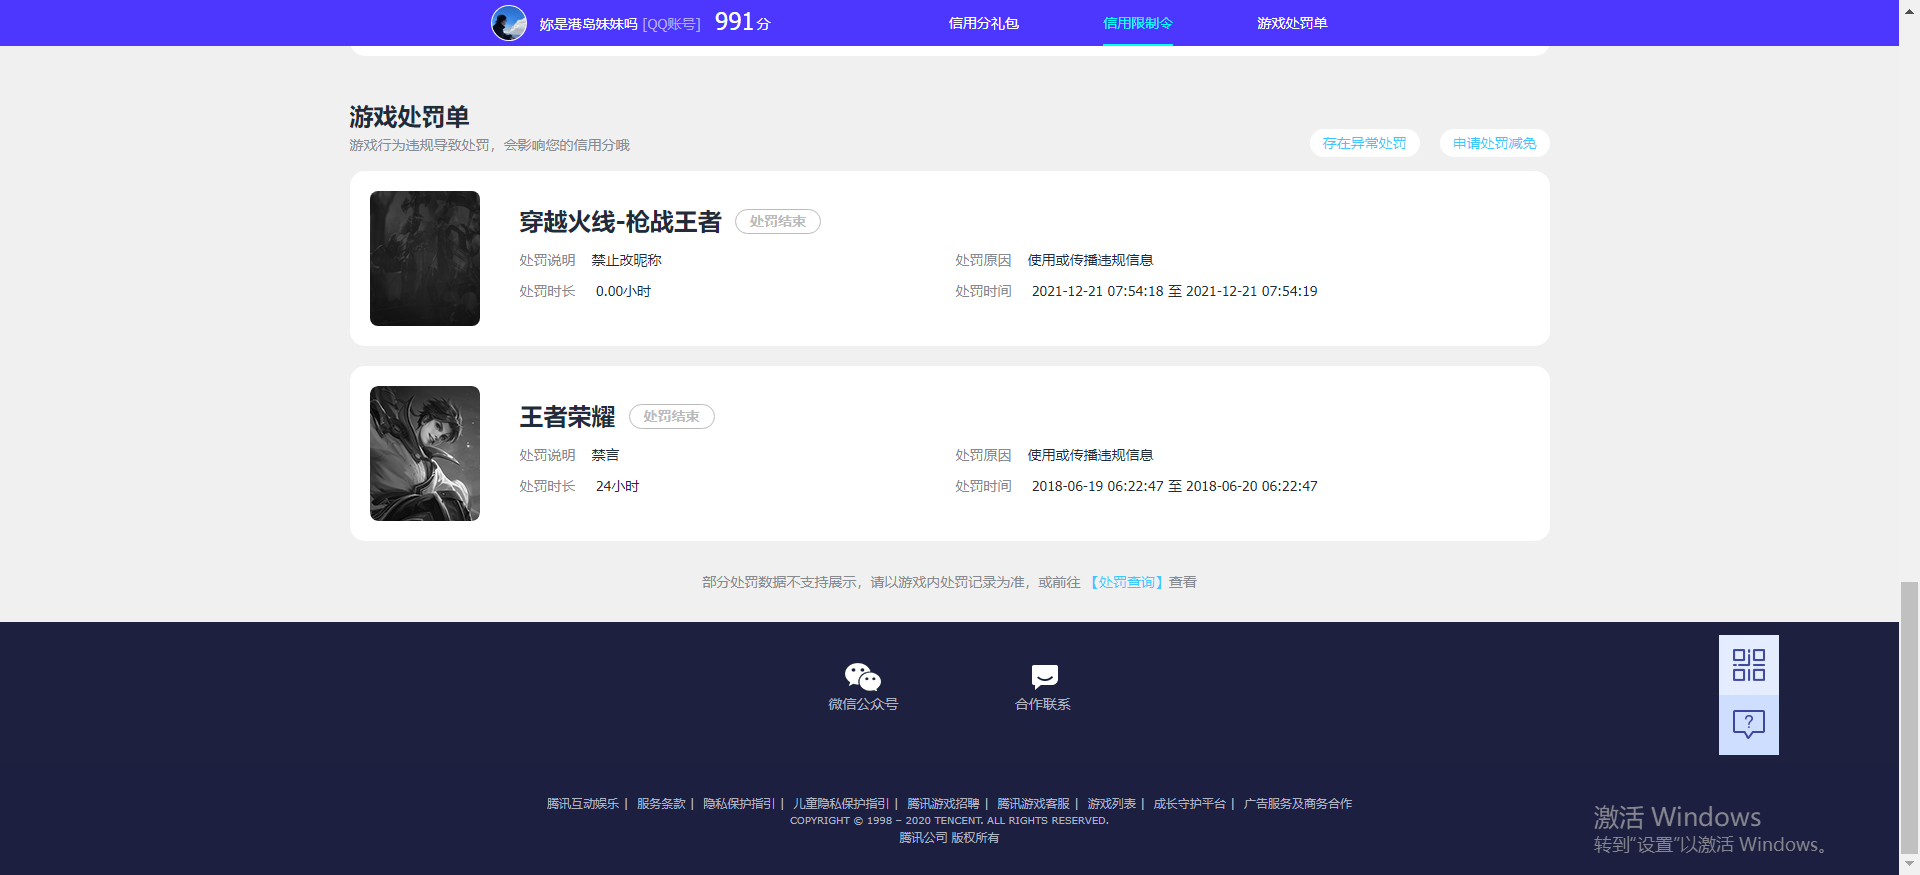Switch to the 信用限制令 tab
The width and height of the screenshot is (1920, 875).
click(1138, 23)
